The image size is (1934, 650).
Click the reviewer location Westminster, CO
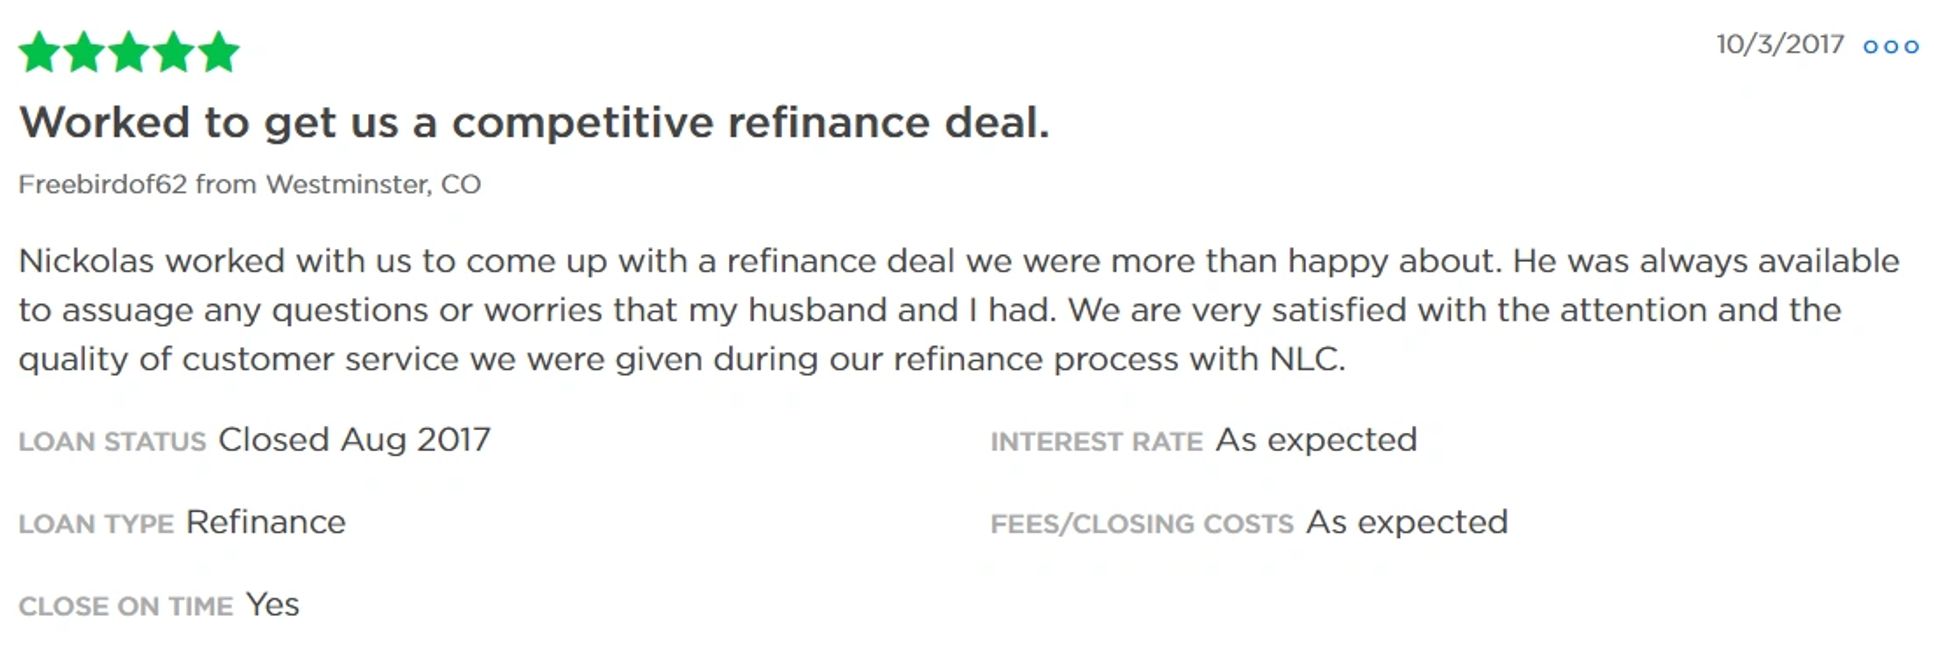pyautogui.click(x=373, y=184)
